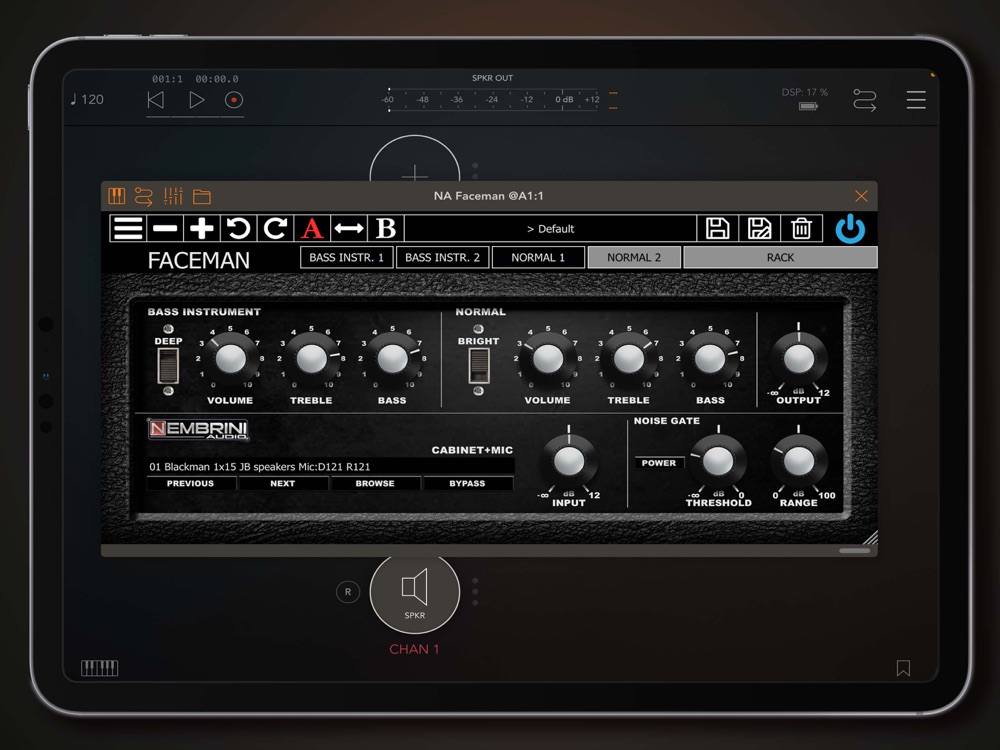Open the keyboard icon in plugin title bar
The height and width of the screenshot is (750, 1000).
[x=117, y=196]
